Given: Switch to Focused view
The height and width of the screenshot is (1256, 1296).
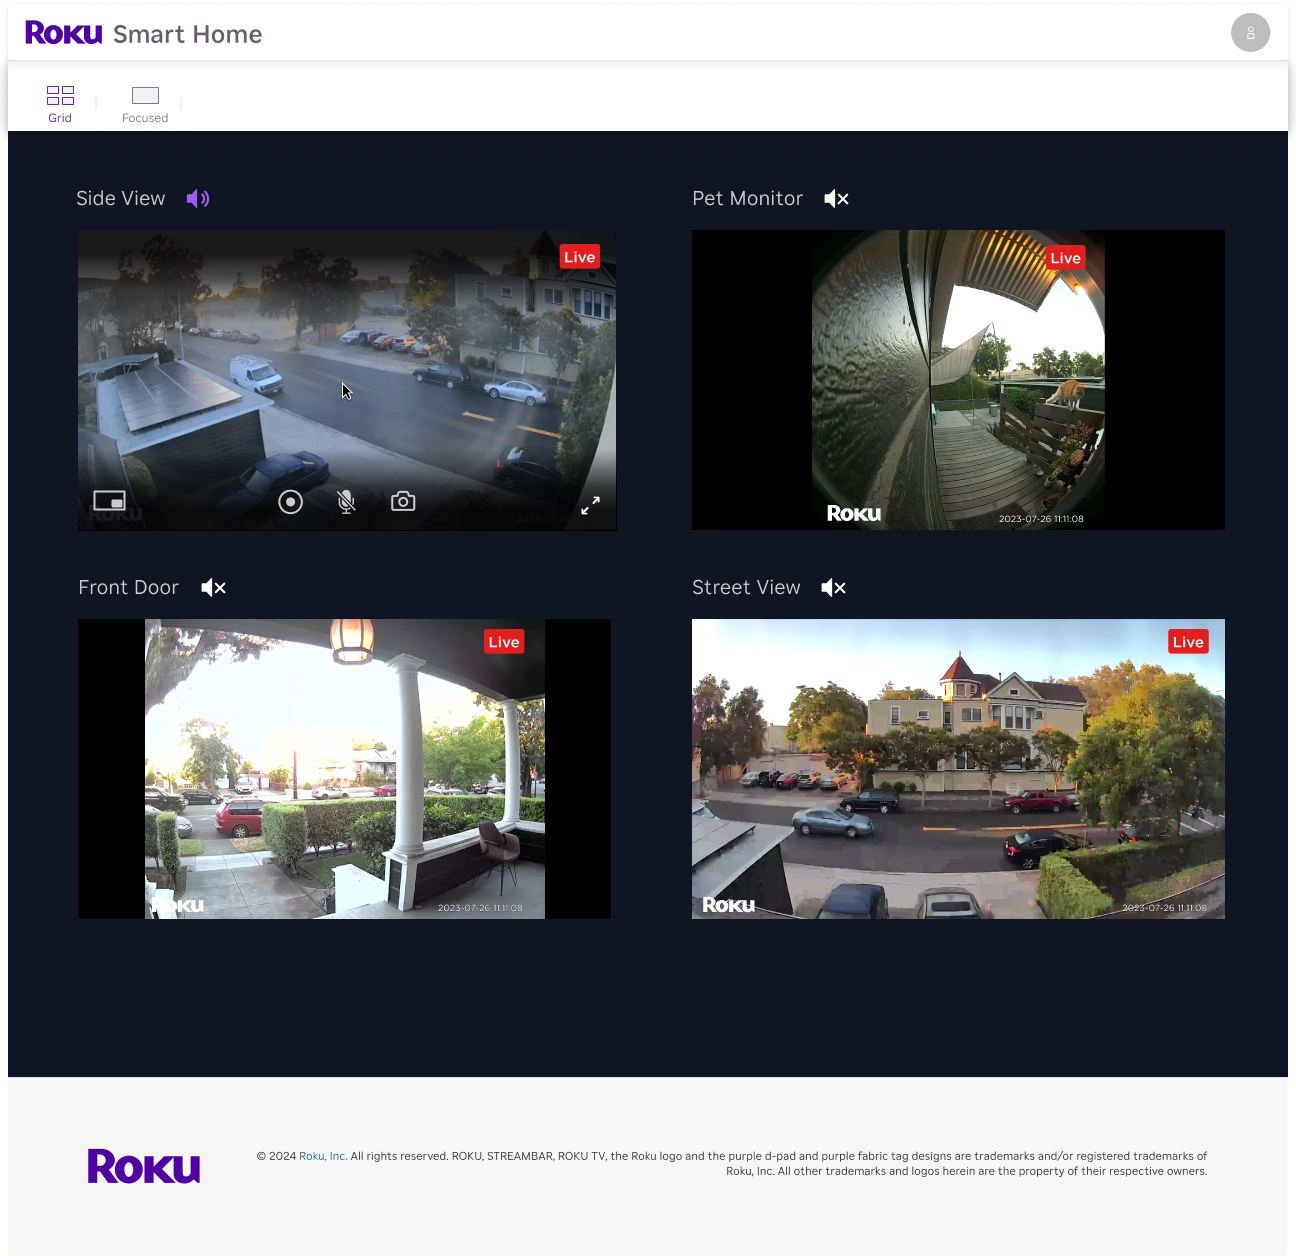Looking at the screenshot, I should point(145,103).
